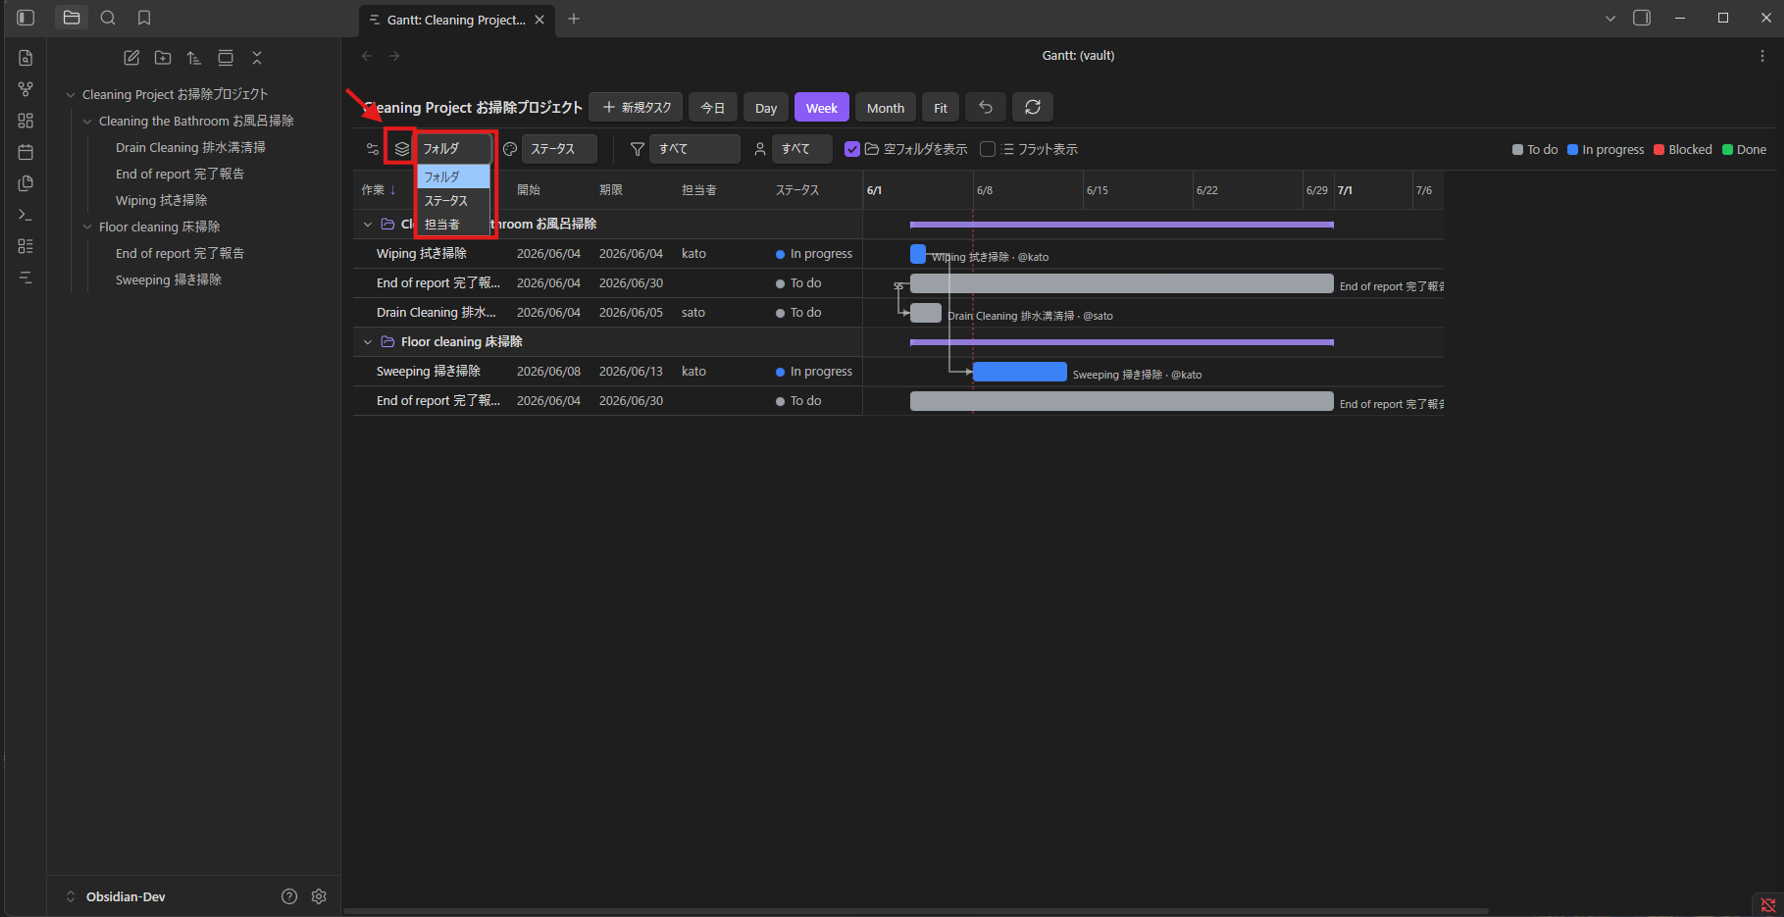This screenshot has height=917, width=1784.
Task: Open the assignee filter すべて dropdown
Action: (x=802, y=148)
